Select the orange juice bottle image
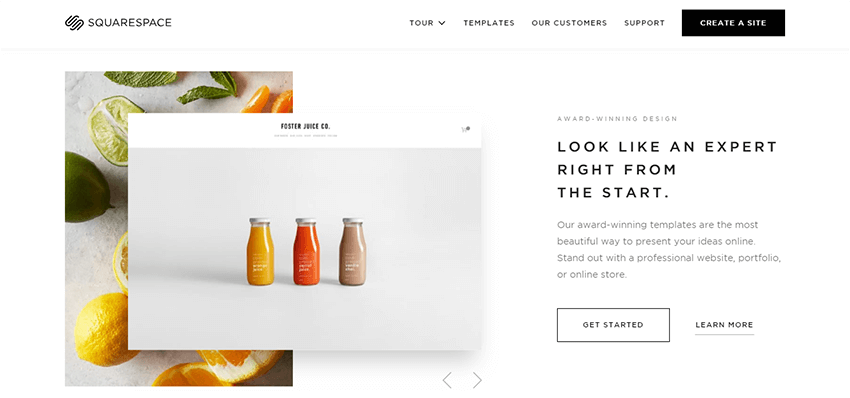Image resolution: width=850 pixels, height=398 pixels. 260,252
